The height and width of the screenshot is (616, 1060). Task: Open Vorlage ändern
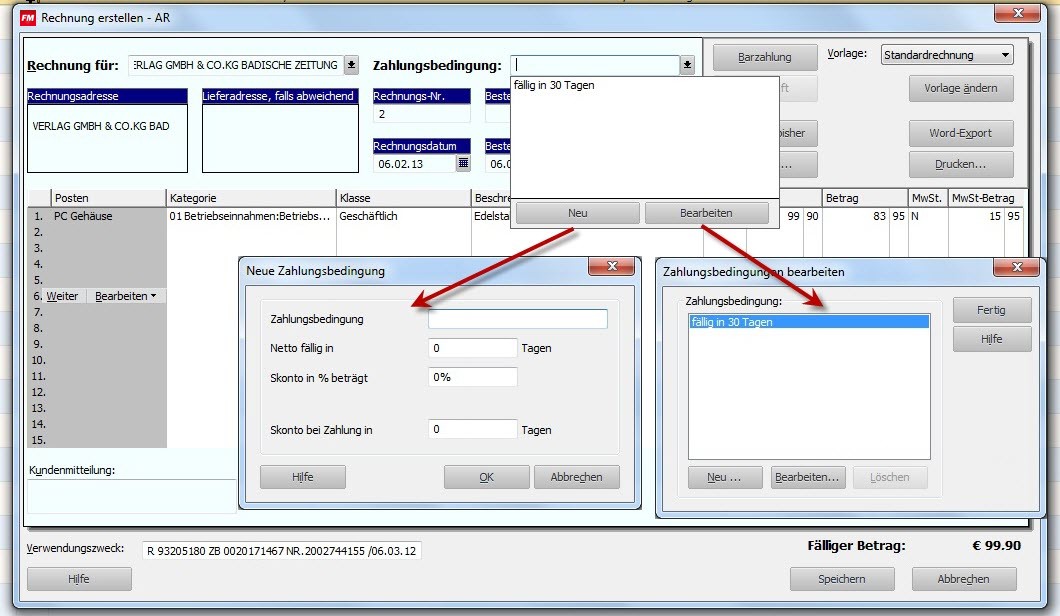point(960,88)
